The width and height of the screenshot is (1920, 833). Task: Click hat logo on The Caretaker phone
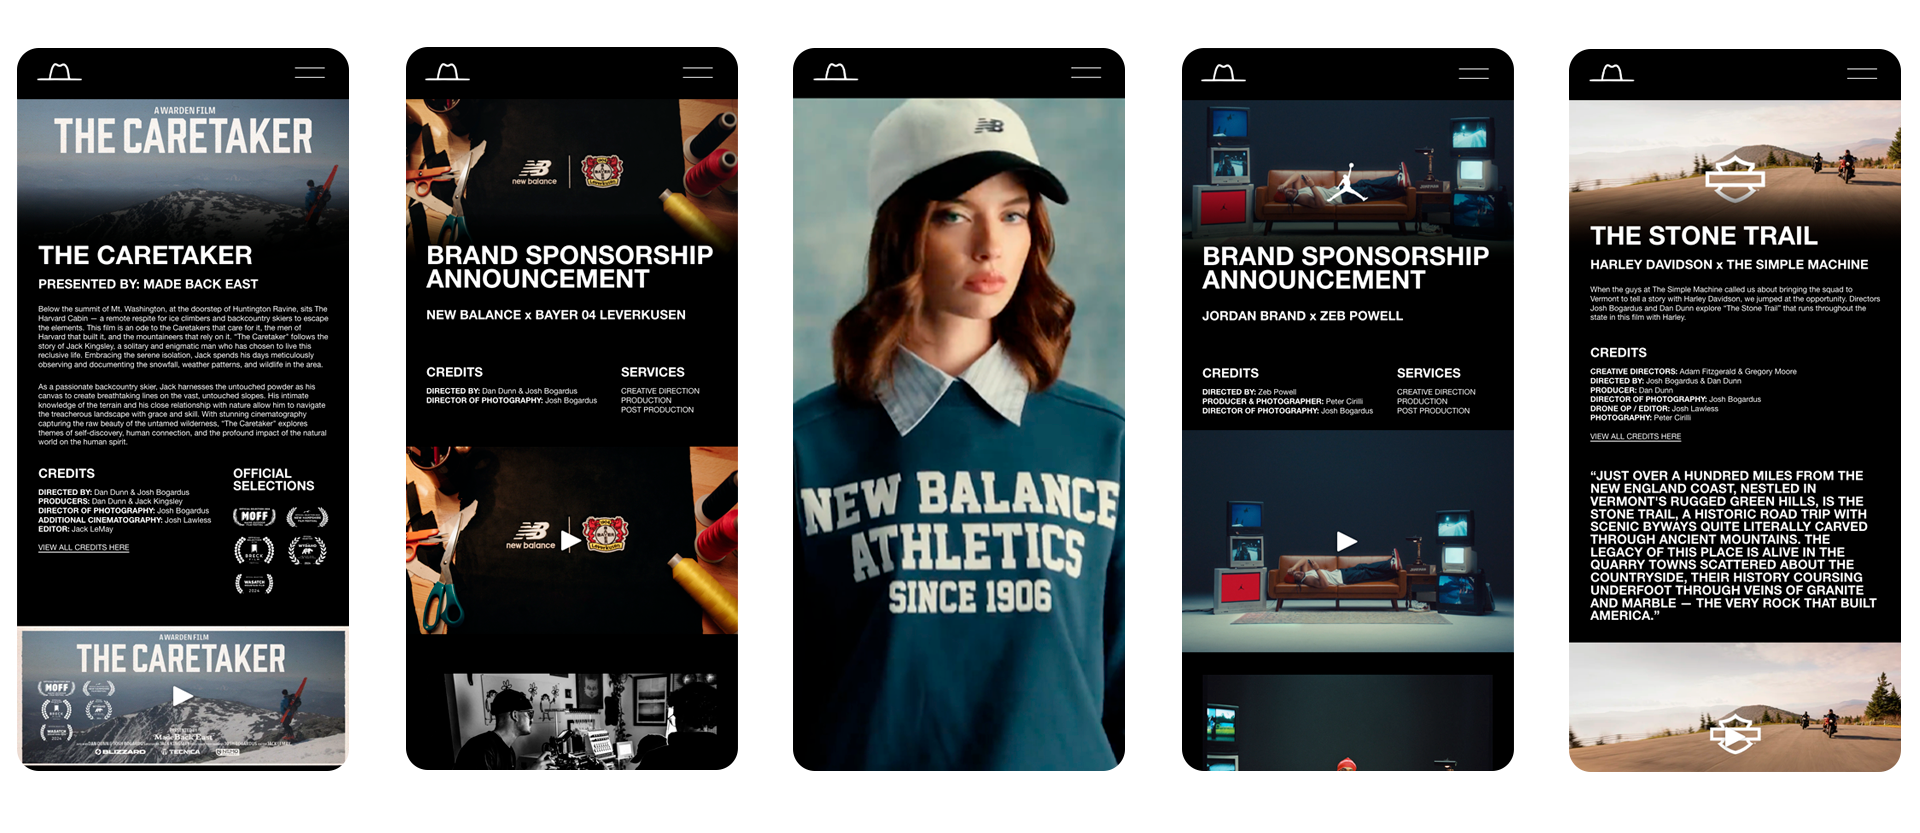coord(59,72)
